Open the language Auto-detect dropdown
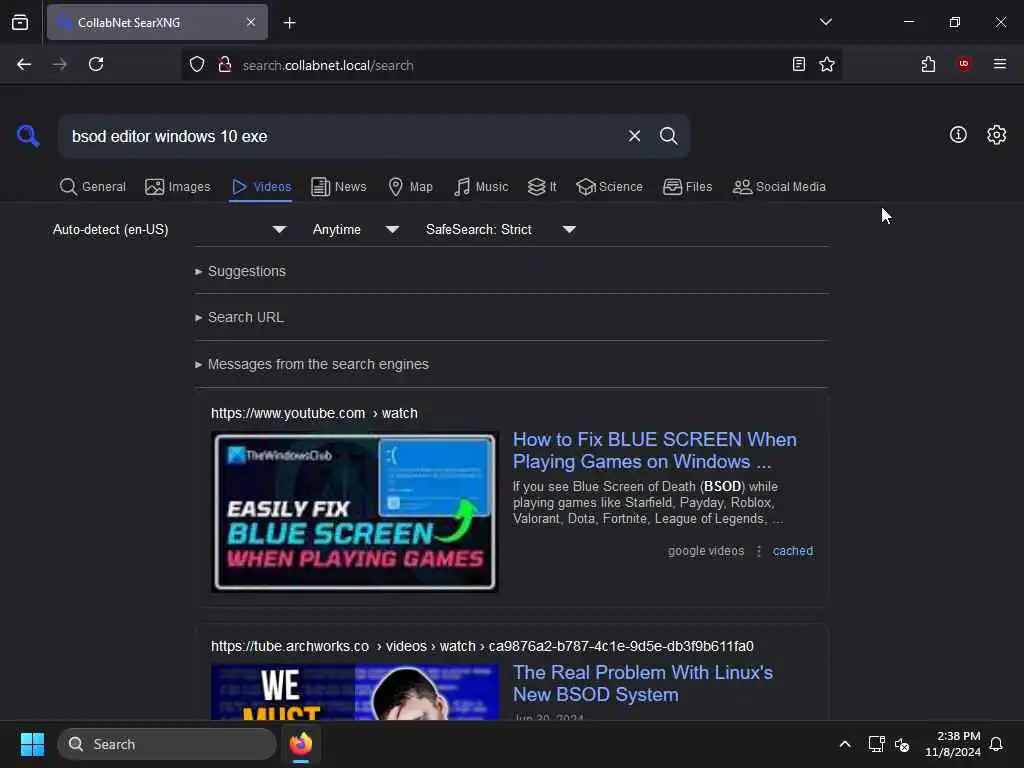 click(x=170, y=229)
